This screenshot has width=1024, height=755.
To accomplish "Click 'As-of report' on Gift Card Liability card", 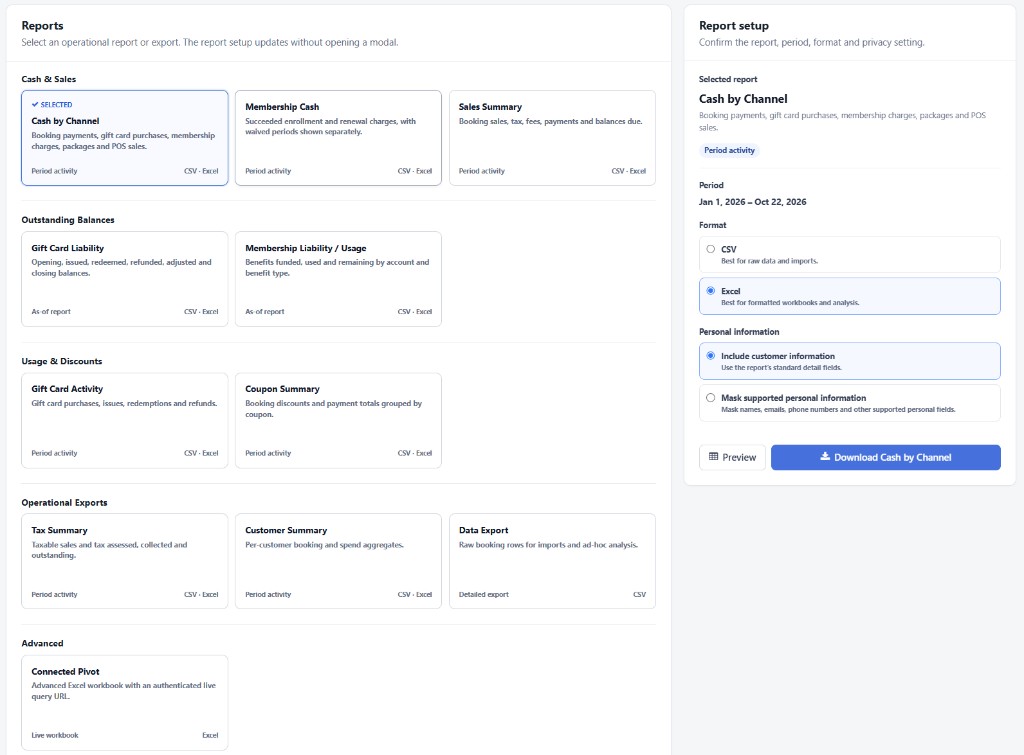I will pyautogui.click(x=51, y=312).
